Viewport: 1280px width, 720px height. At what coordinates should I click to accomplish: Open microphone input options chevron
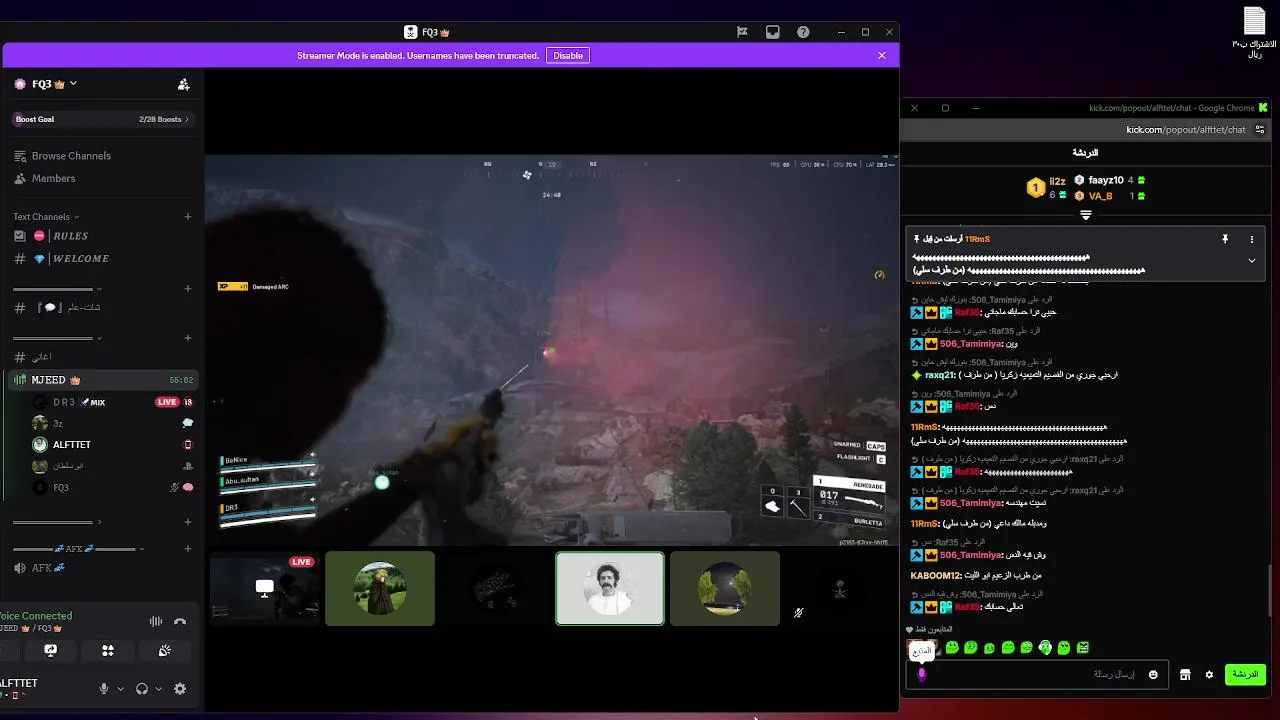tap(120, 689)
